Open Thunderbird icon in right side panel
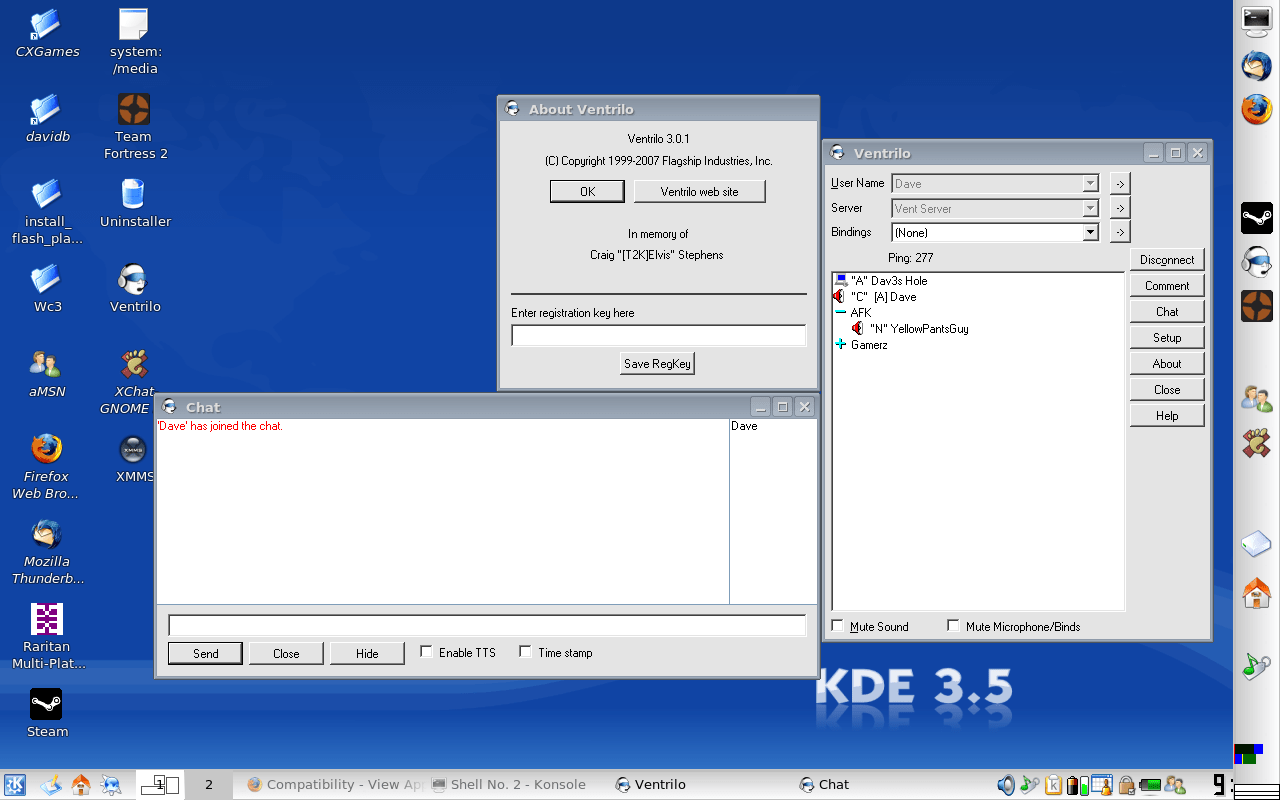1280x800 pixels. 1256,66
